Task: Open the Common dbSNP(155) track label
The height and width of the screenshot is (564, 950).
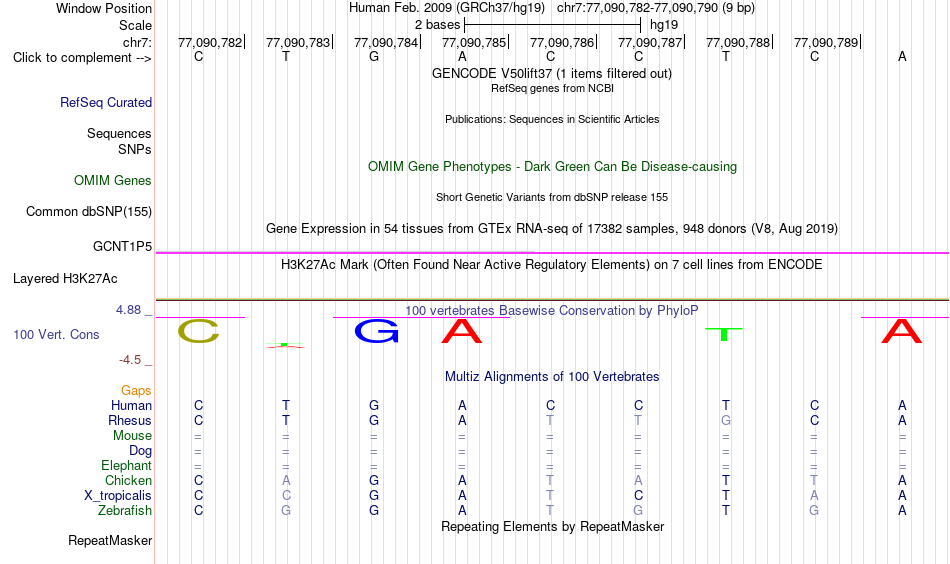Action: click(89, 211)
